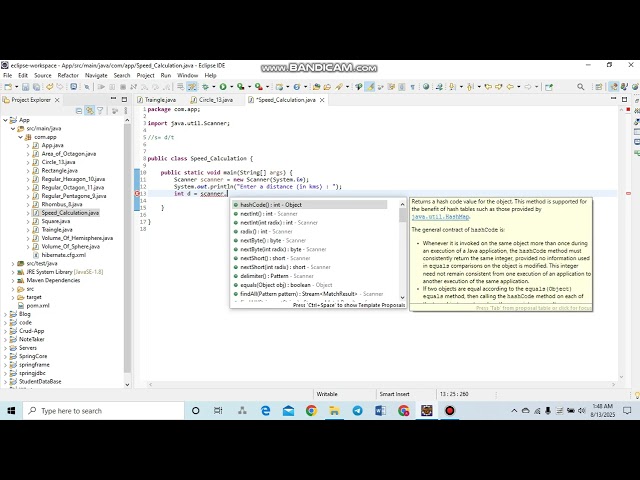640x480 pixels.
Task: Click the Windows taskbar search box
Action: [x=103, y=411]
